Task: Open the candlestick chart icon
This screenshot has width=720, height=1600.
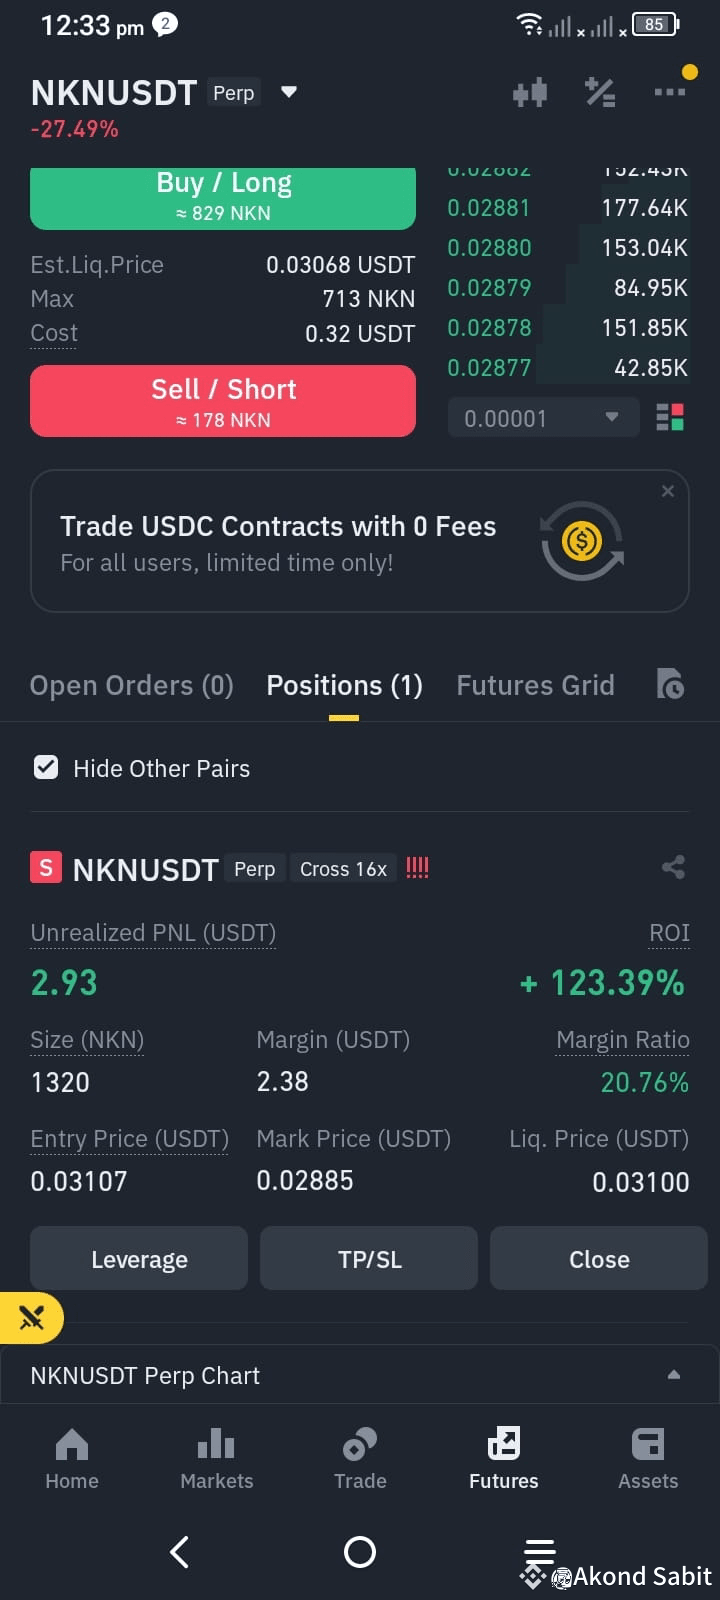Action: point(530,93)
